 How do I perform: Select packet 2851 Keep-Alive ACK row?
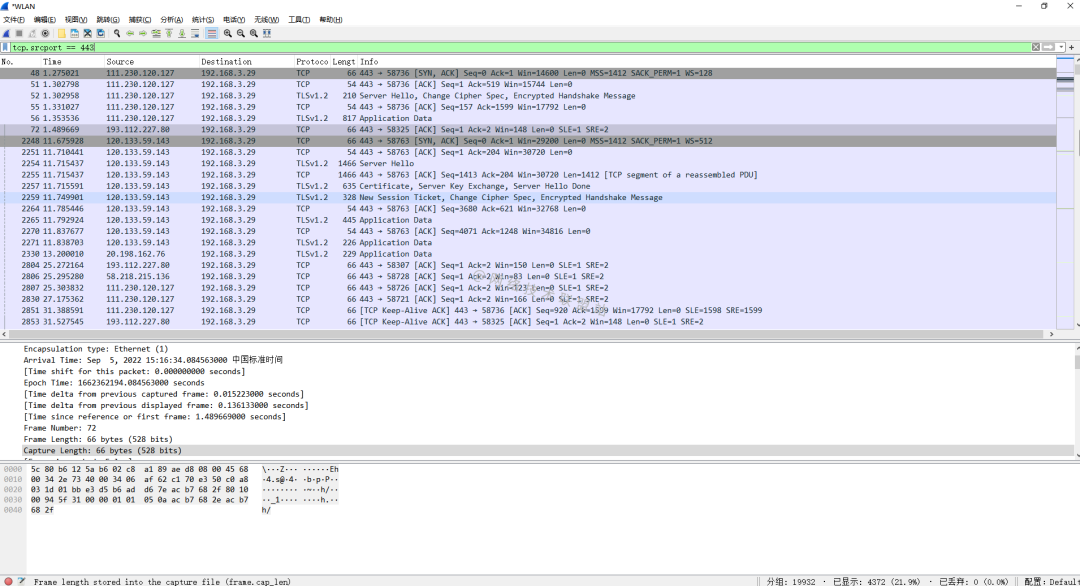(528, 311)
